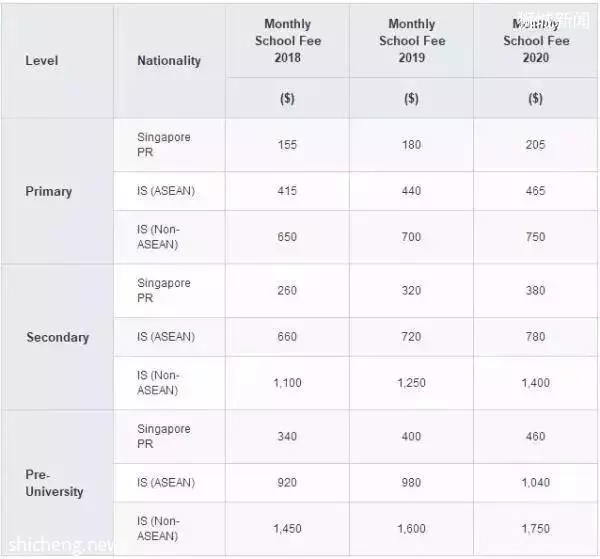
Task: Click Secondary Non-ASEAN 2018 fee 1,100
Action: coord(287,383)
